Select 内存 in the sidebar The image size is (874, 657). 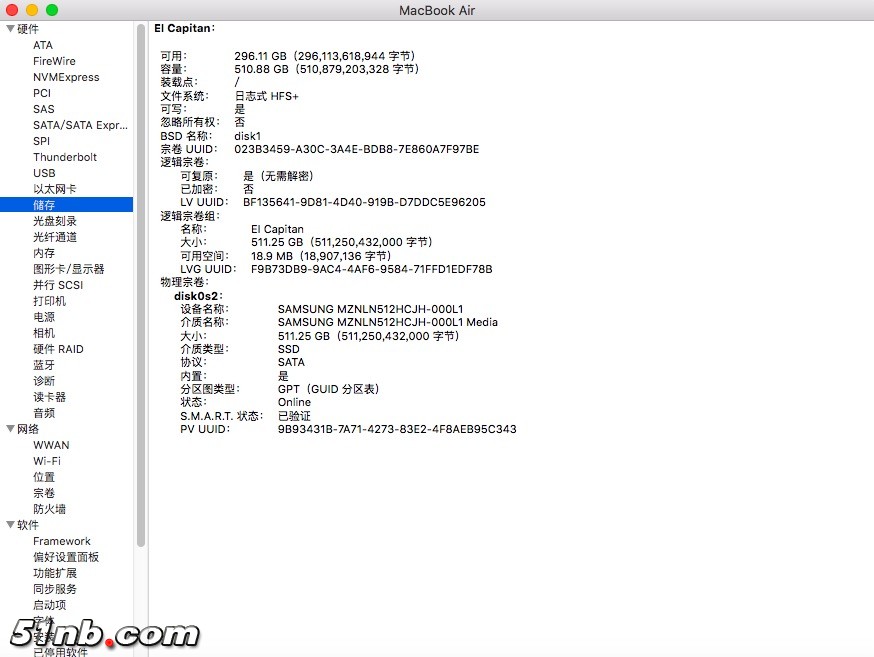(44, 253)
